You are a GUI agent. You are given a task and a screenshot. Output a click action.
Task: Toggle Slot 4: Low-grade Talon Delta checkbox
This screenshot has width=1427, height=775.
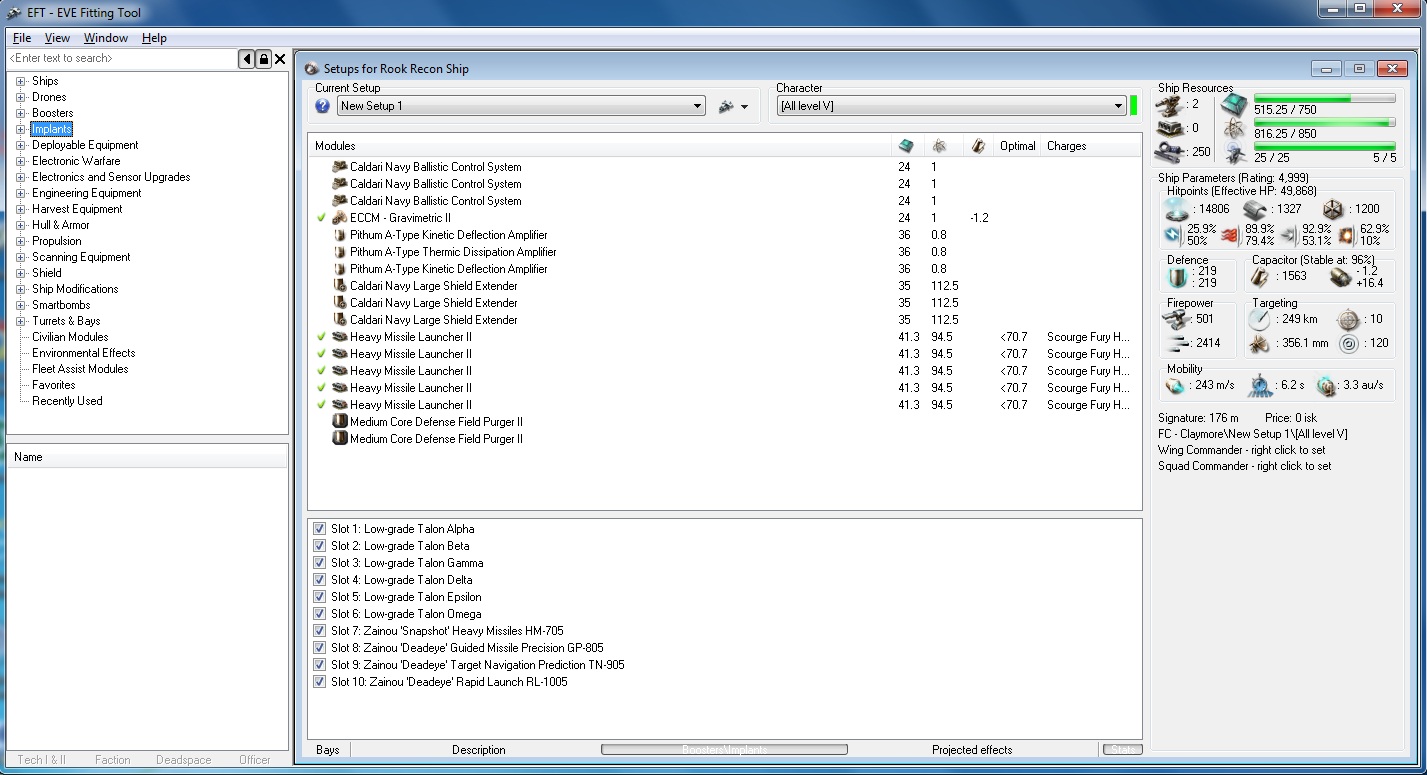point(320,580)
